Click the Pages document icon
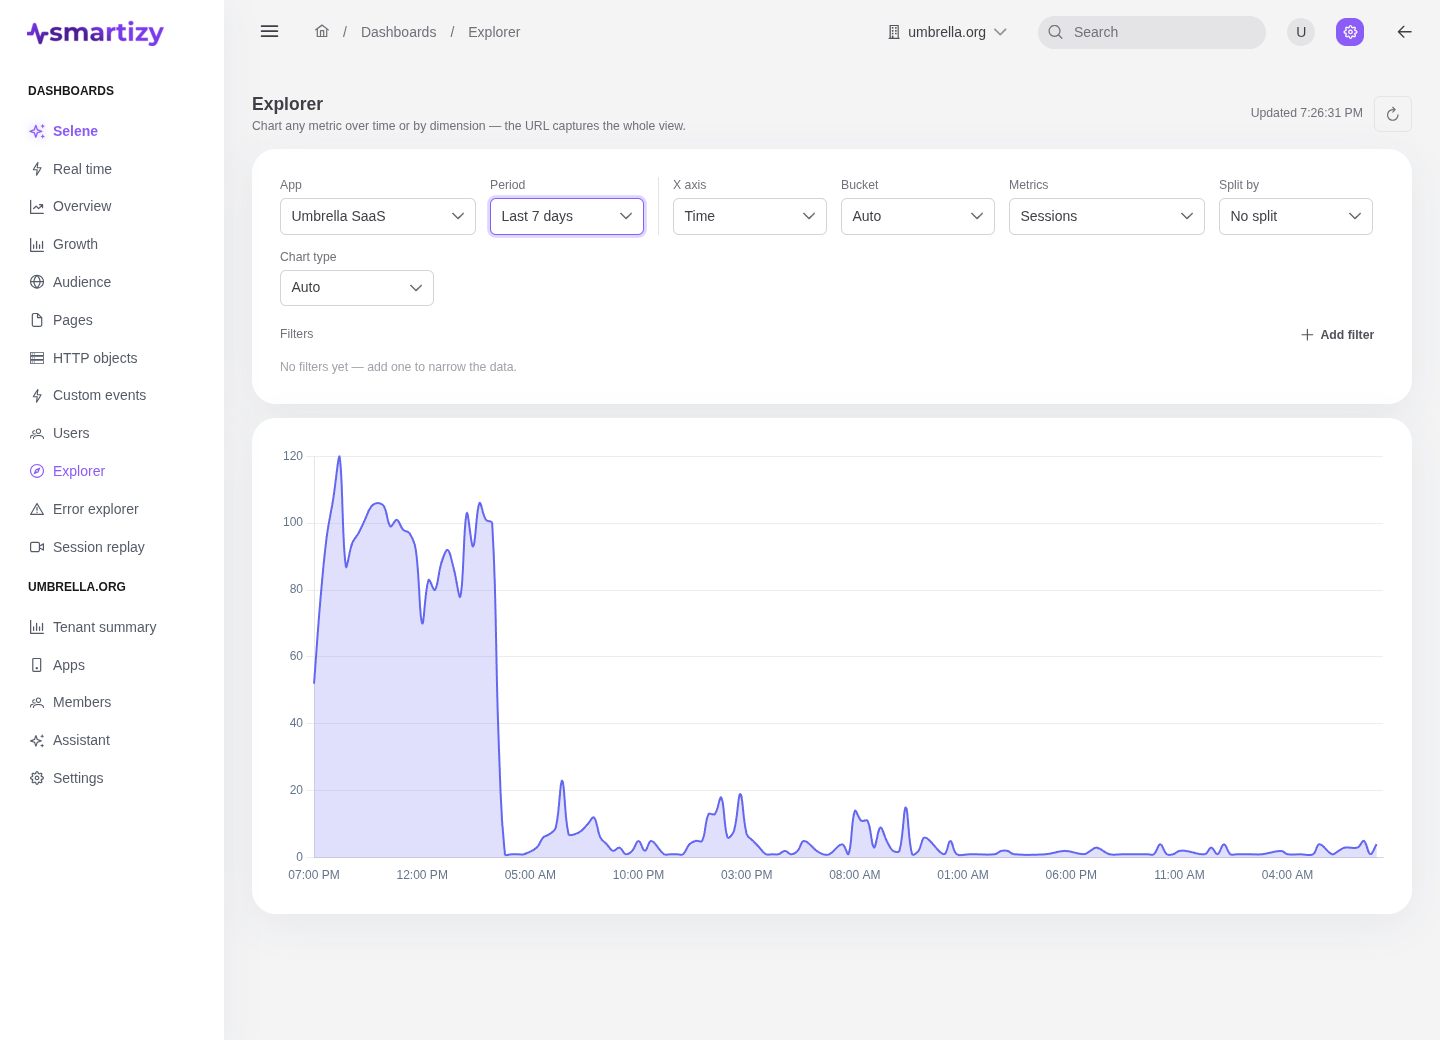This screenshot has width=1440, height=1040. 37,320
